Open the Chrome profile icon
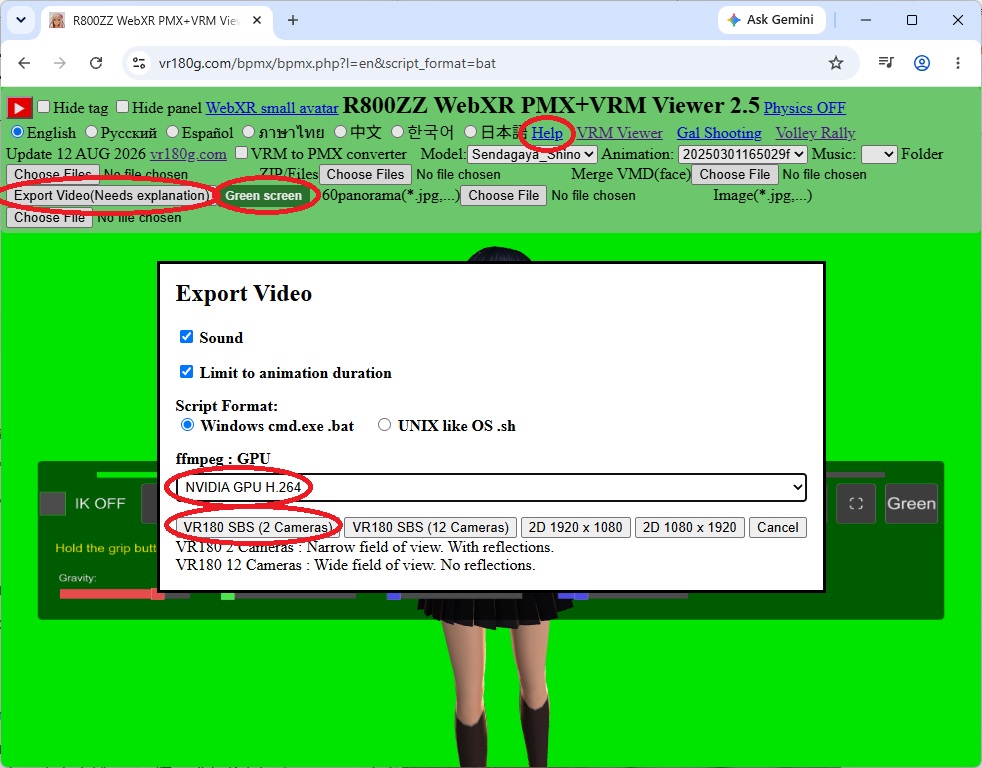This screenshot has width=982, height=768. click(x=921, y=63)
